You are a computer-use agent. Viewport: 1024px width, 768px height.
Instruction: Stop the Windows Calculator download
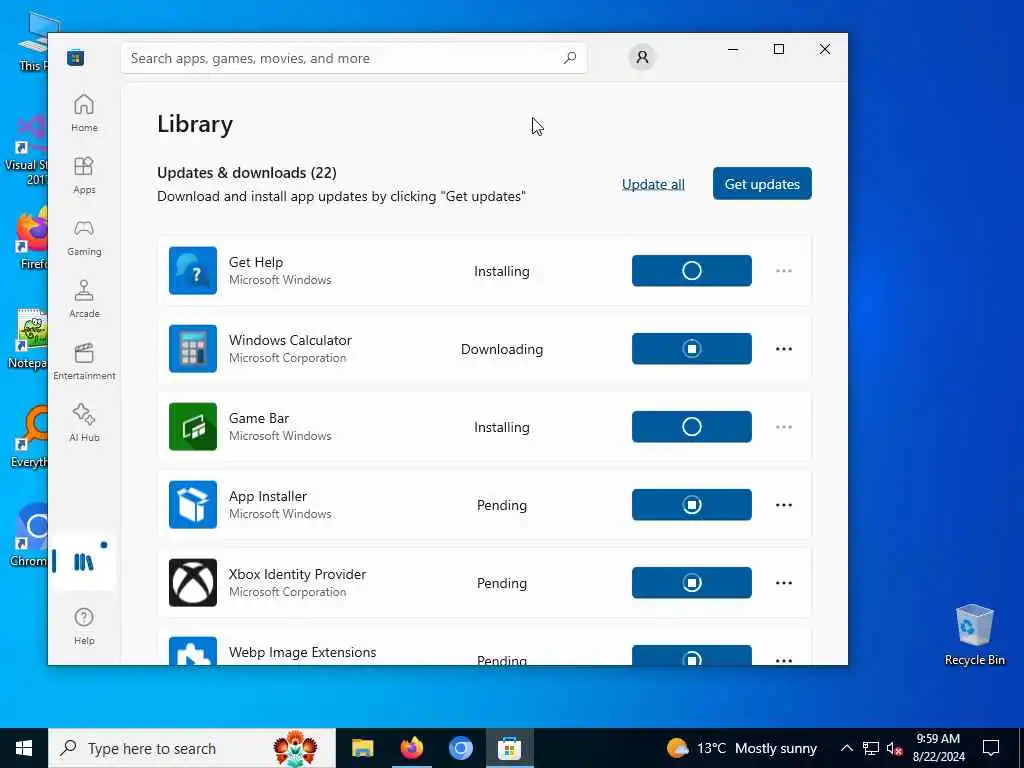click(x=692, y=349)
